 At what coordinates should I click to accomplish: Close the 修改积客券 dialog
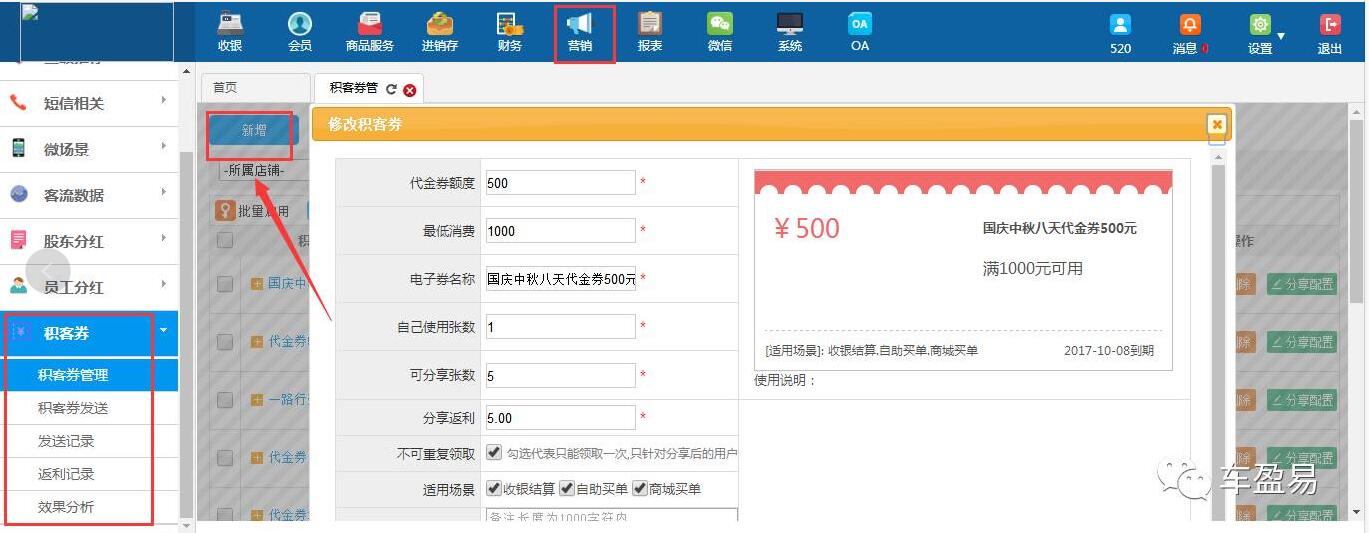pyautogui.click(x=1216, y=124)
